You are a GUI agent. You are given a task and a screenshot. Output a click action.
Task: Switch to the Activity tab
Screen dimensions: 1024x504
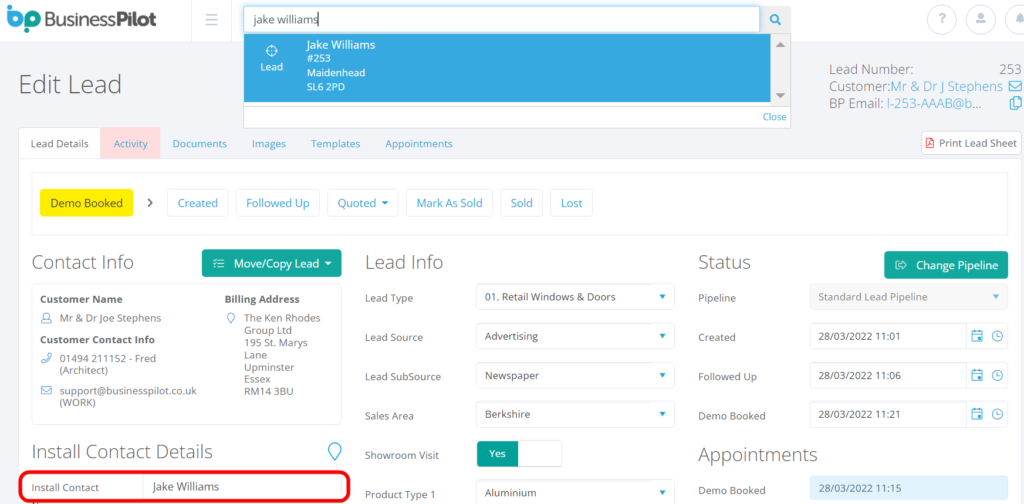click(130, 144)
